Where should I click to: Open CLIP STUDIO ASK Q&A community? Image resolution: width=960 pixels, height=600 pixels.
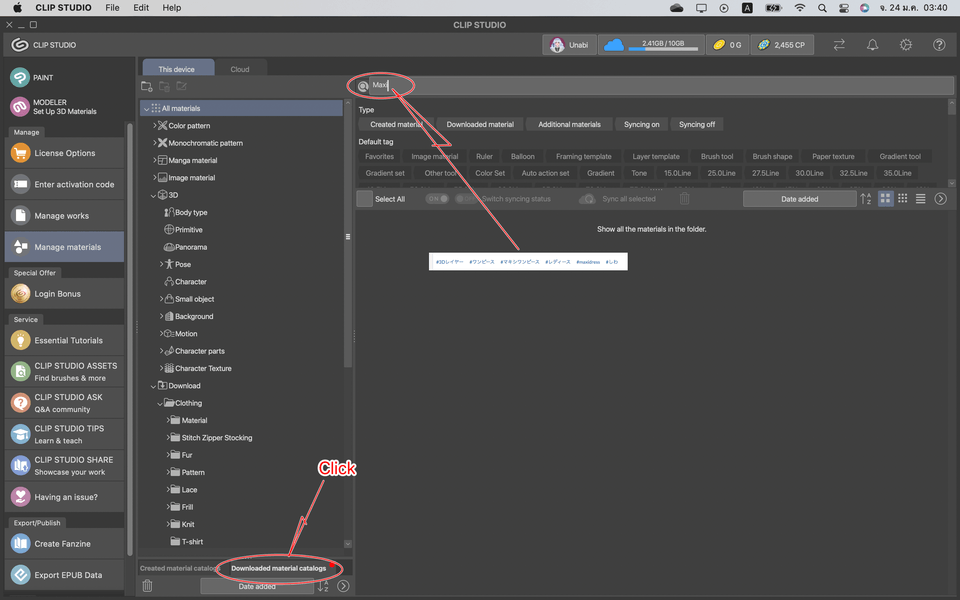click(x=64, y=403)
